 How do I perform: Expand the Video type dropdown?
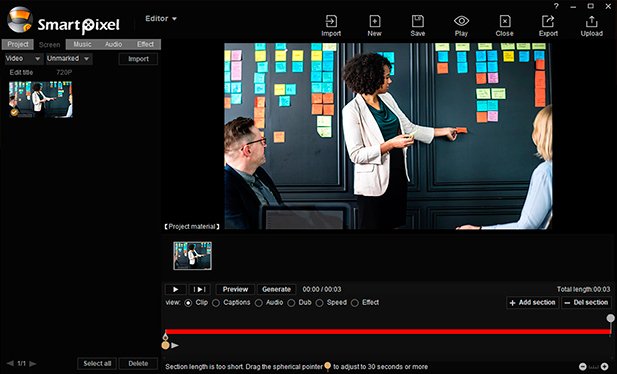point(23,59)
